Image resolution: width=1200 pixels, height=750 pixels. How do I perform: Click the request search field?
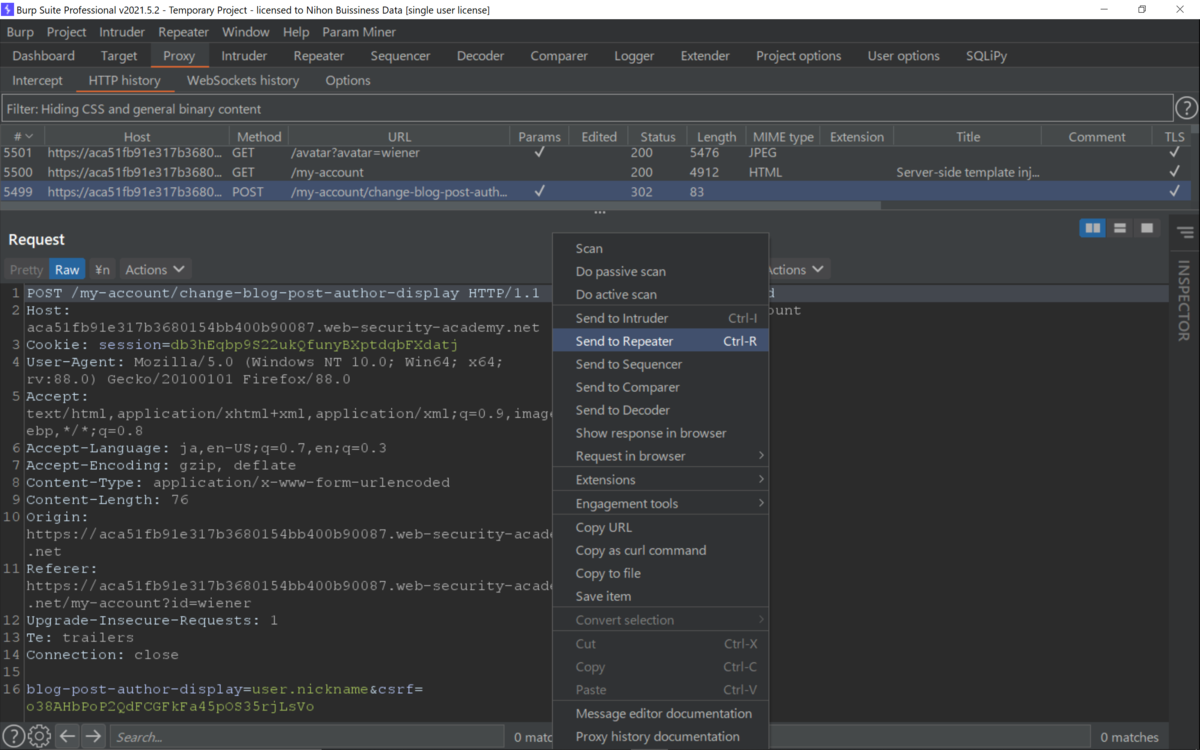(x=305, y=737)
